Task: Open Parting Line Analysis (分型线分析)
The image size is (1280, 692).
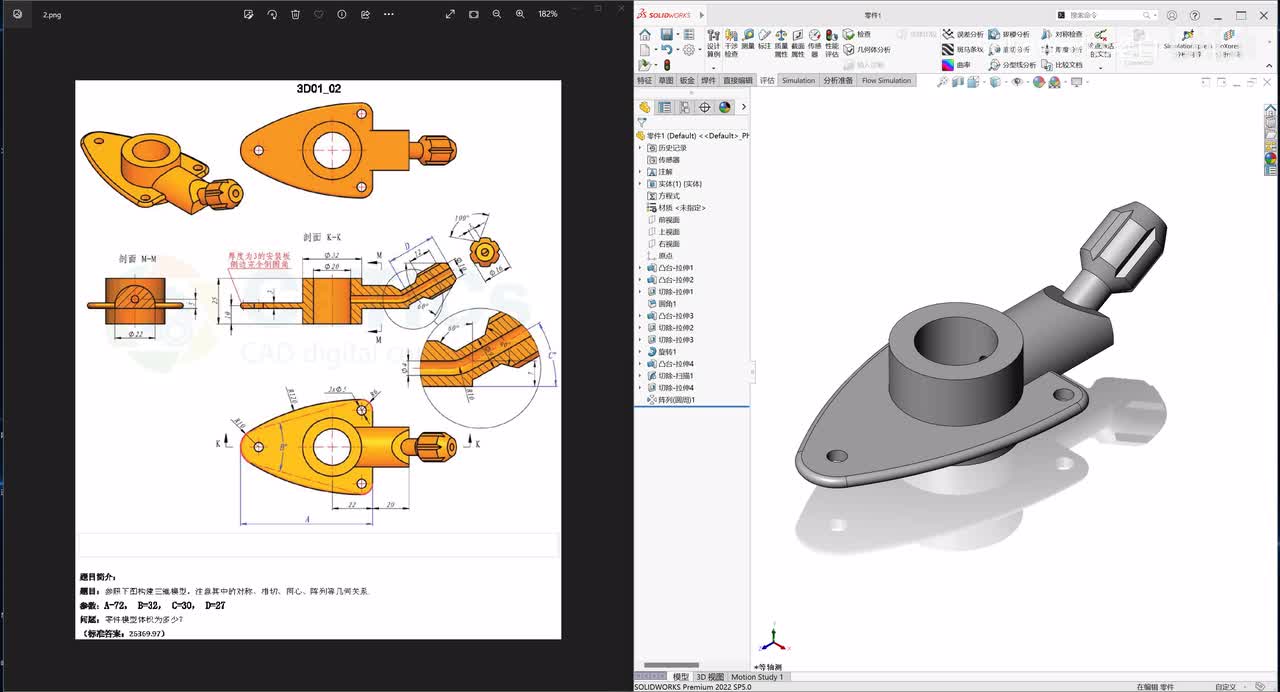Action: (x=1013, y=65)
